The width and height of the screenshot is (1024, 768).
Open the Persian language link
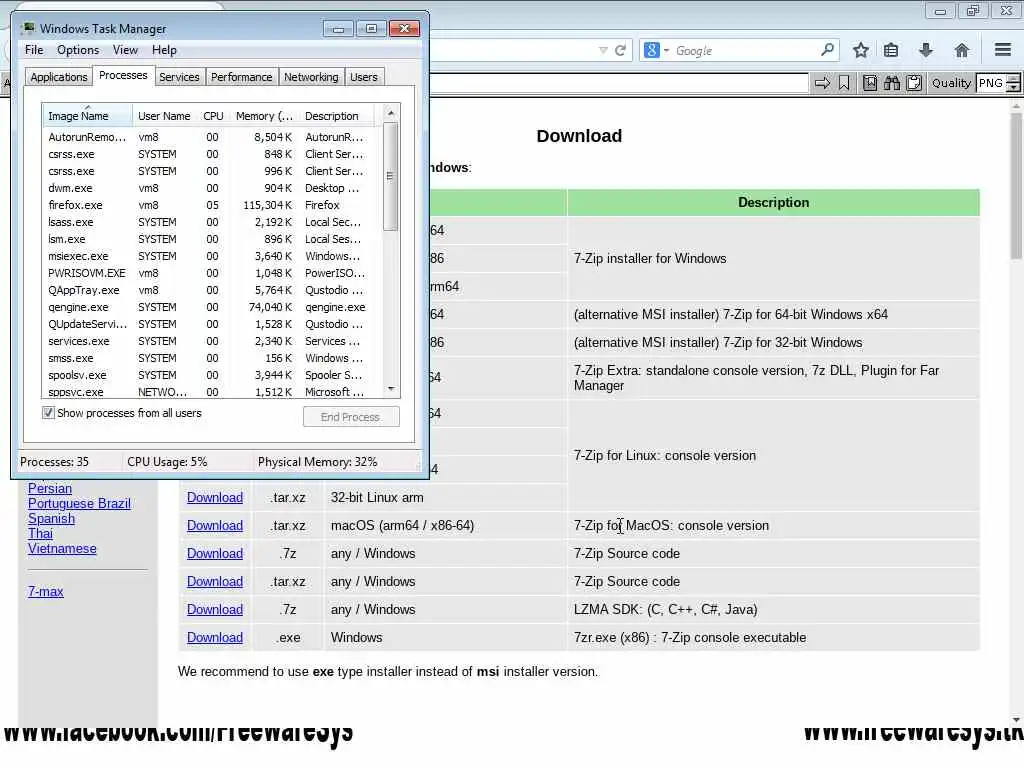tap(50, 488)
